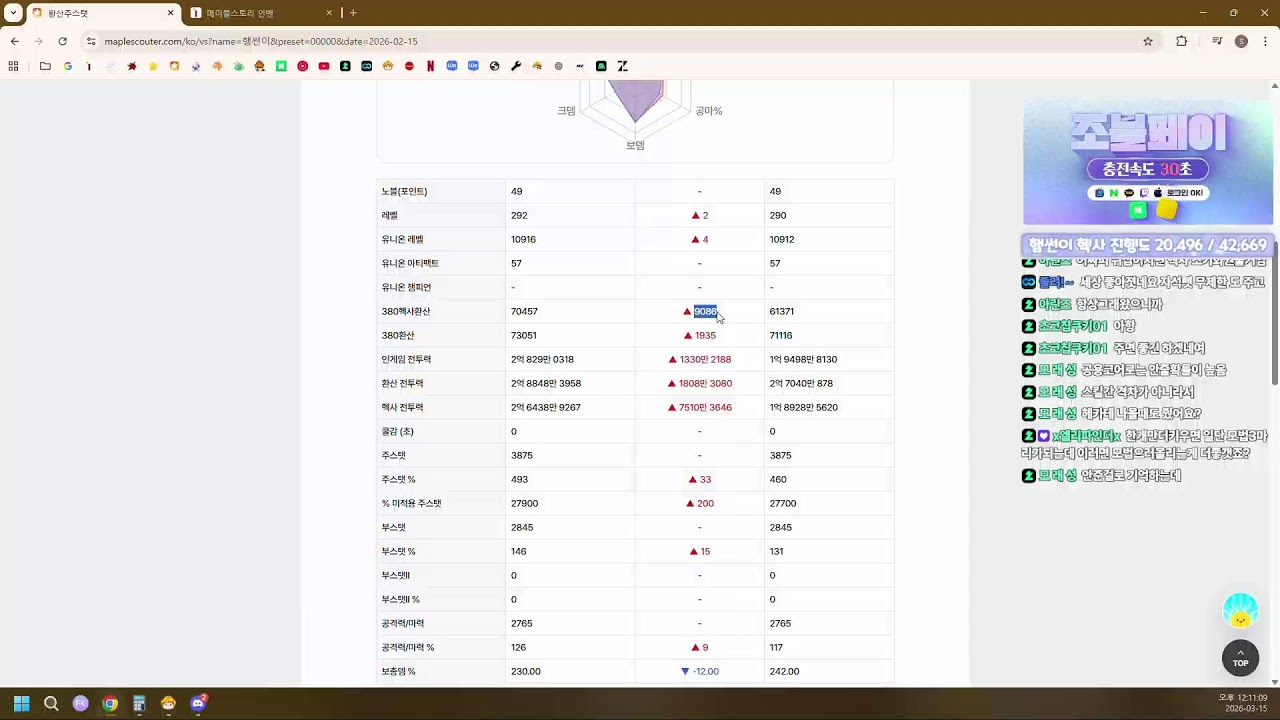Click the 쿨감 (초) row label
1280x720 pixels.
pyautogui.click(x=397, y=431)
